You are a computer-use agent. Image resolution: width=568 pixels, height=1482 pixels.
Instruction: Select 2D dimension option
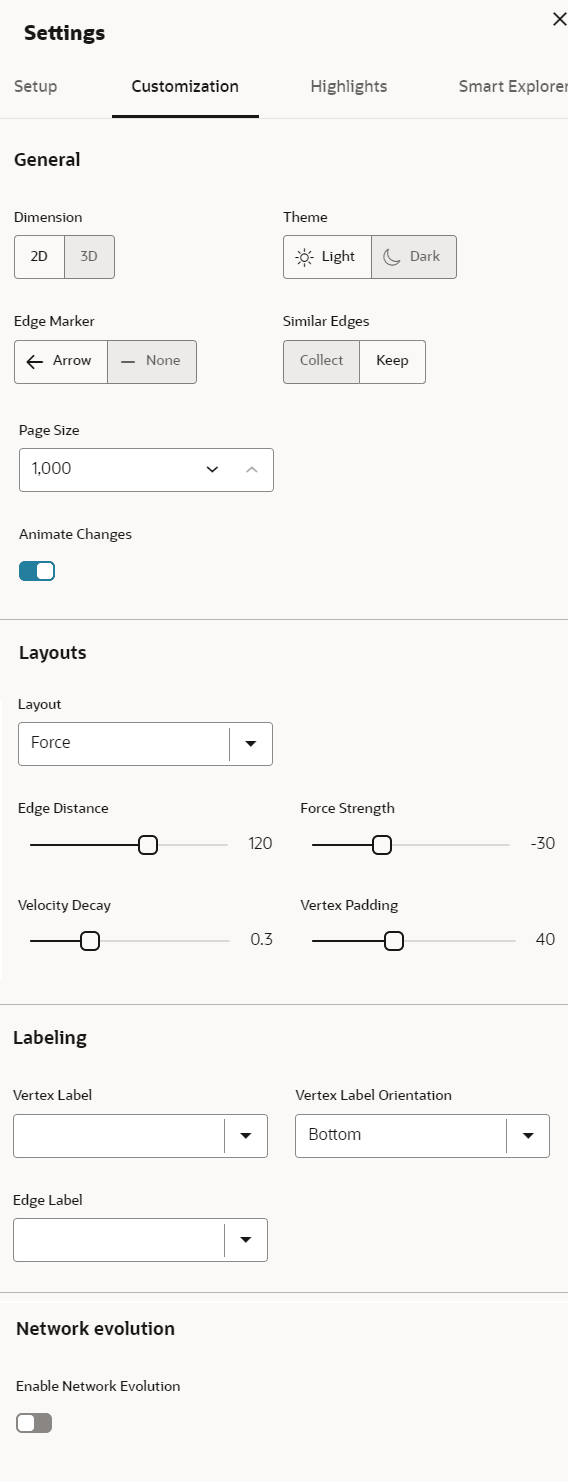point(39,257)
